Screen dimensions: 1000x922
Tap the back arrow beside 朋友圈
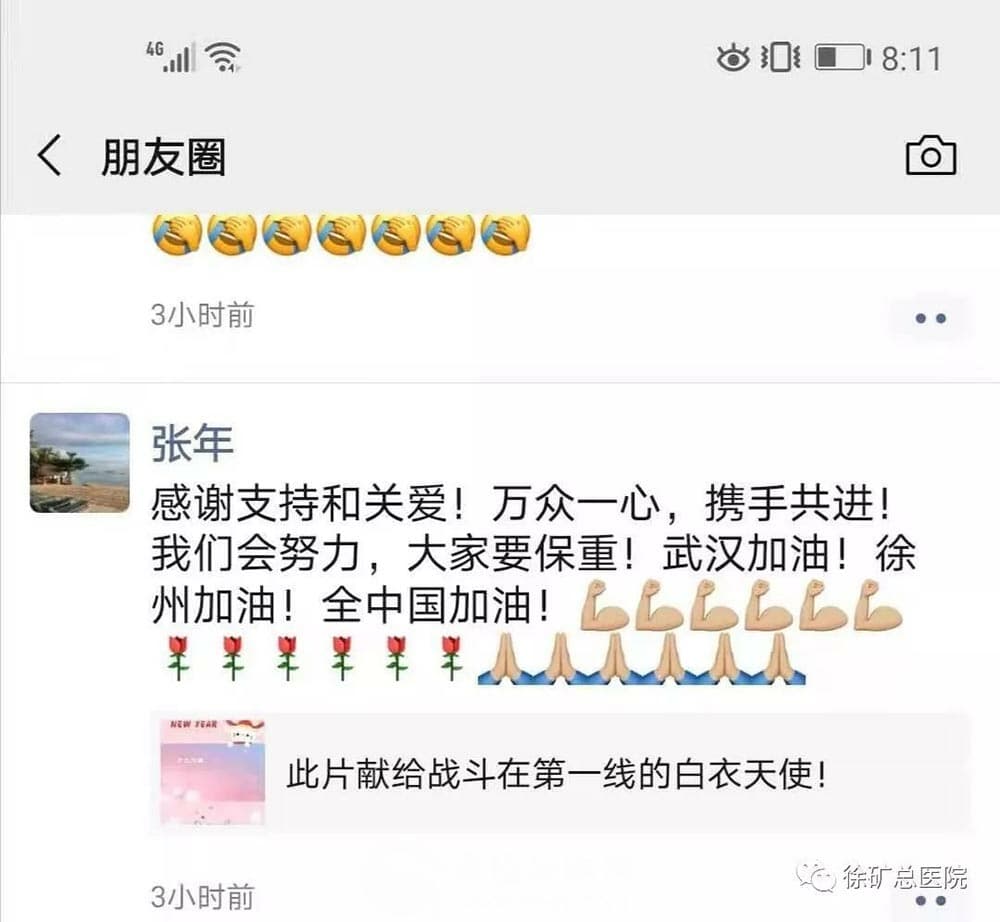(50, 155)
